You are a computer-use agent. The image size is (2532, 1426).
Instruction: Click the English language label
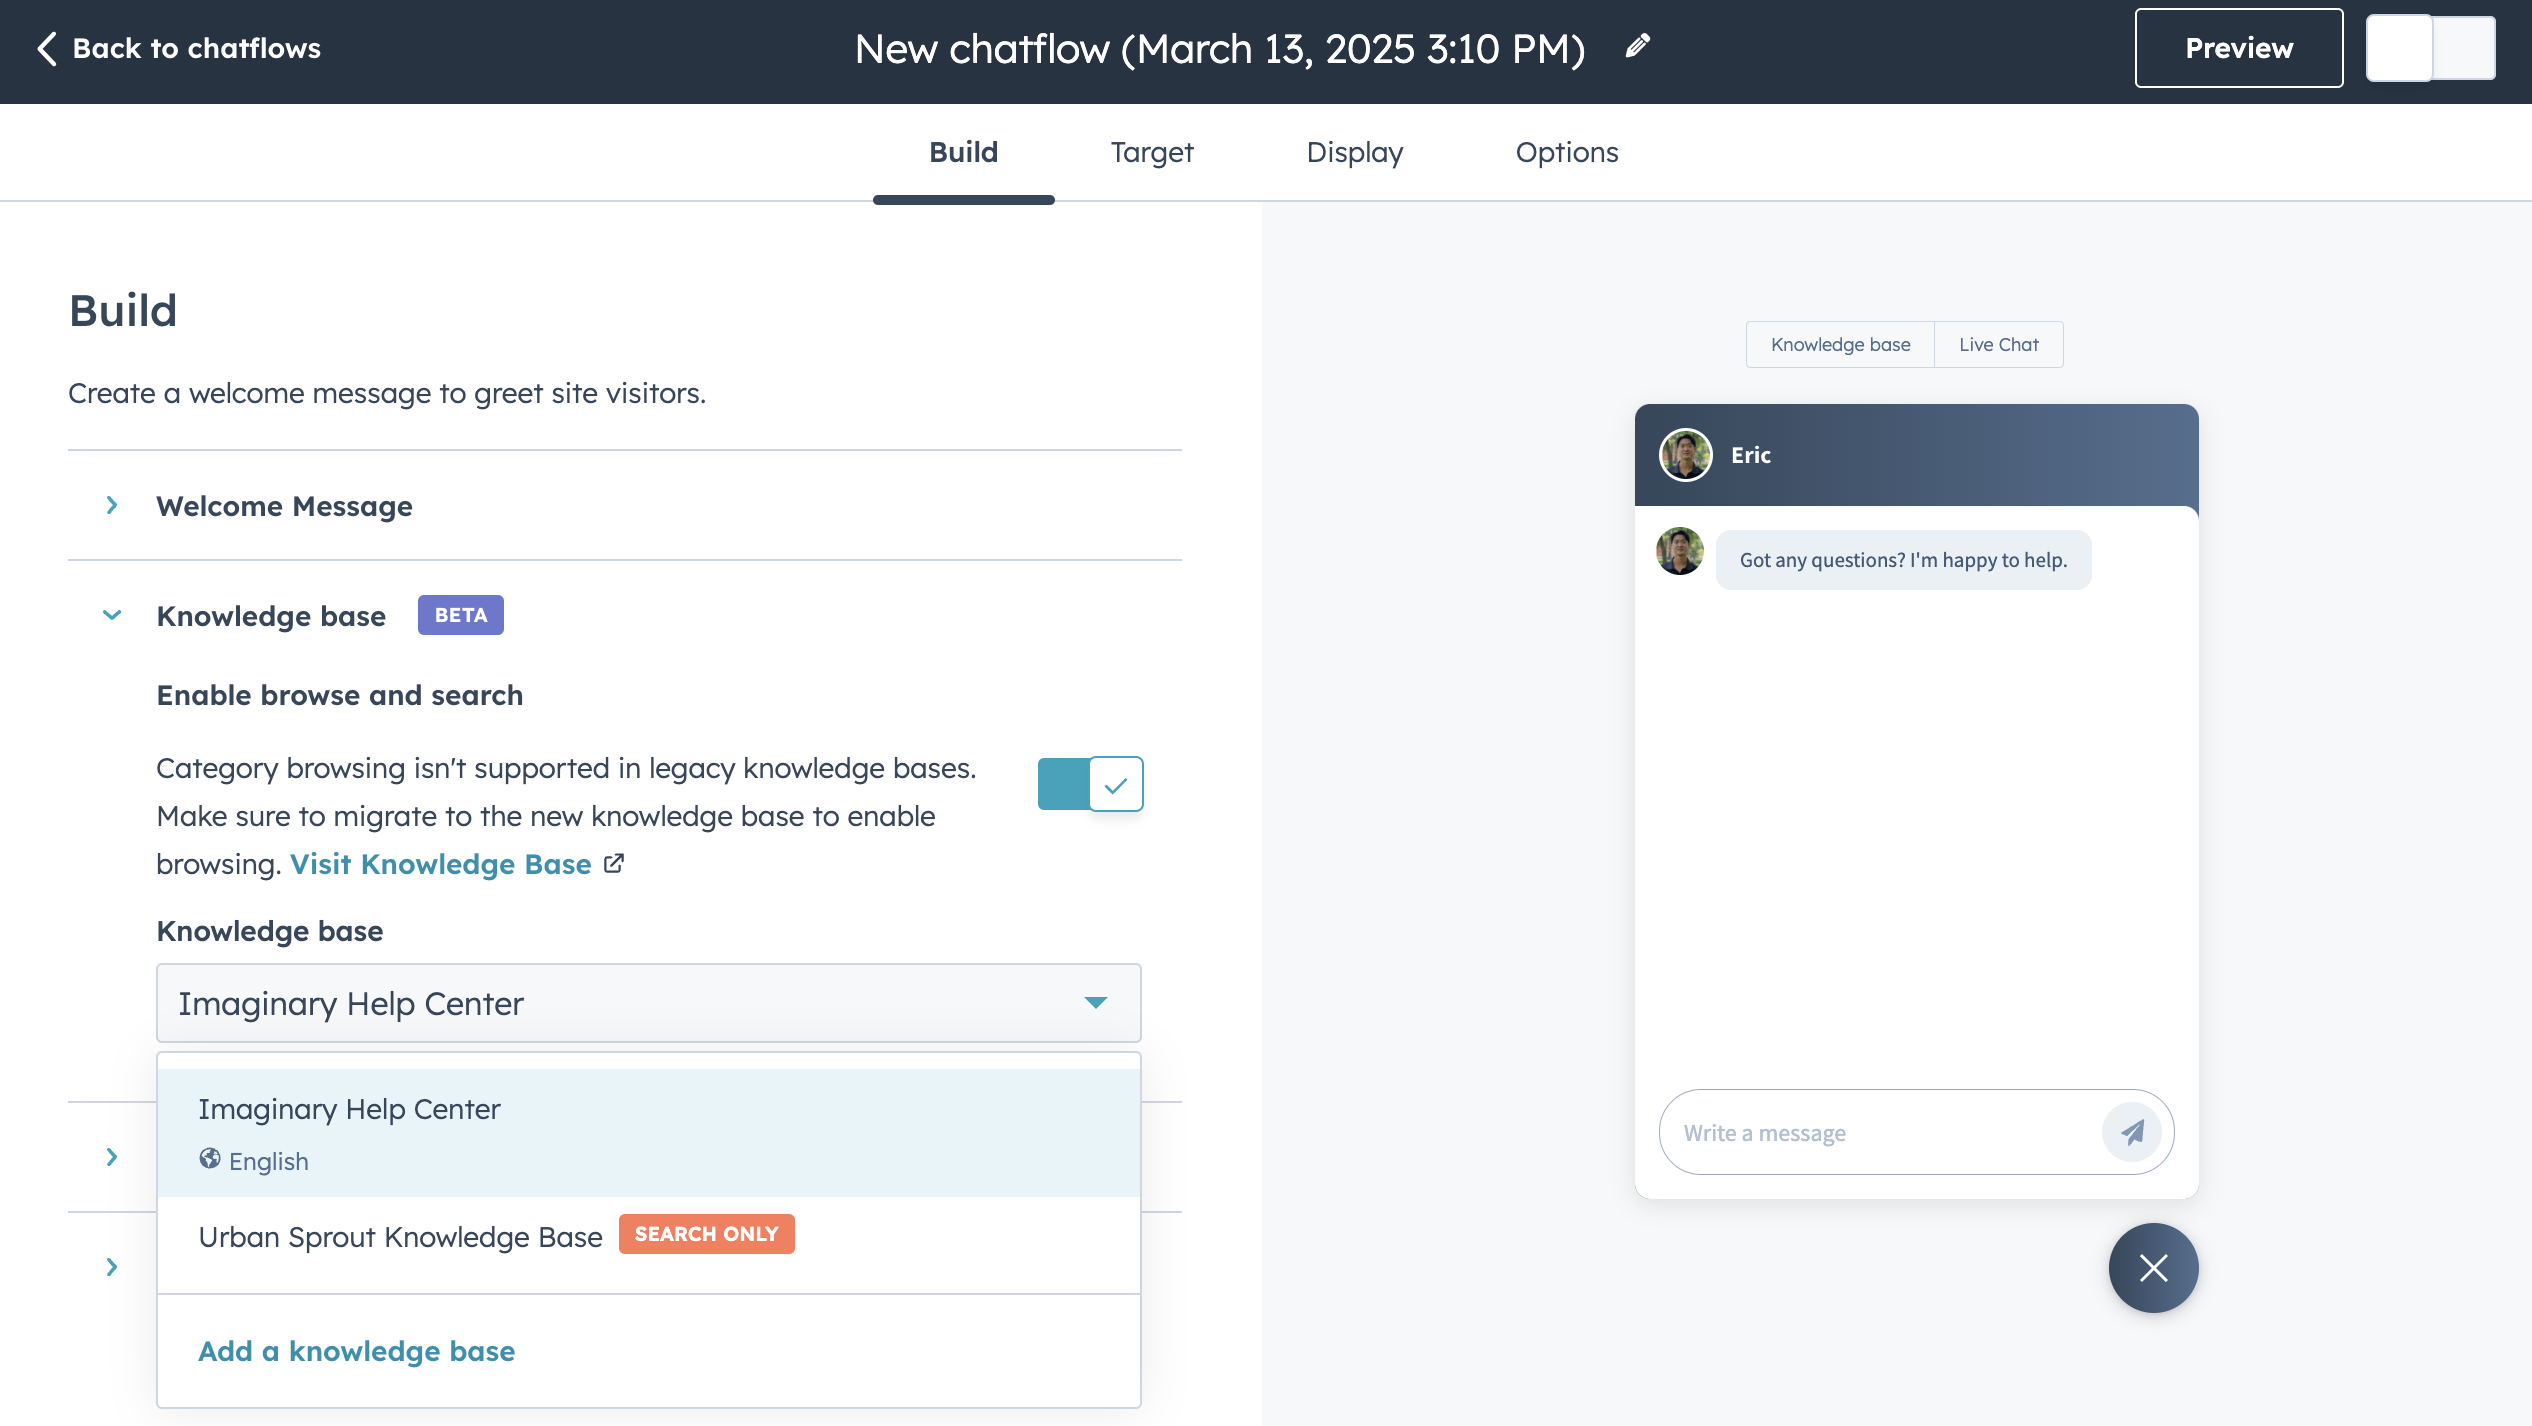269,1161
